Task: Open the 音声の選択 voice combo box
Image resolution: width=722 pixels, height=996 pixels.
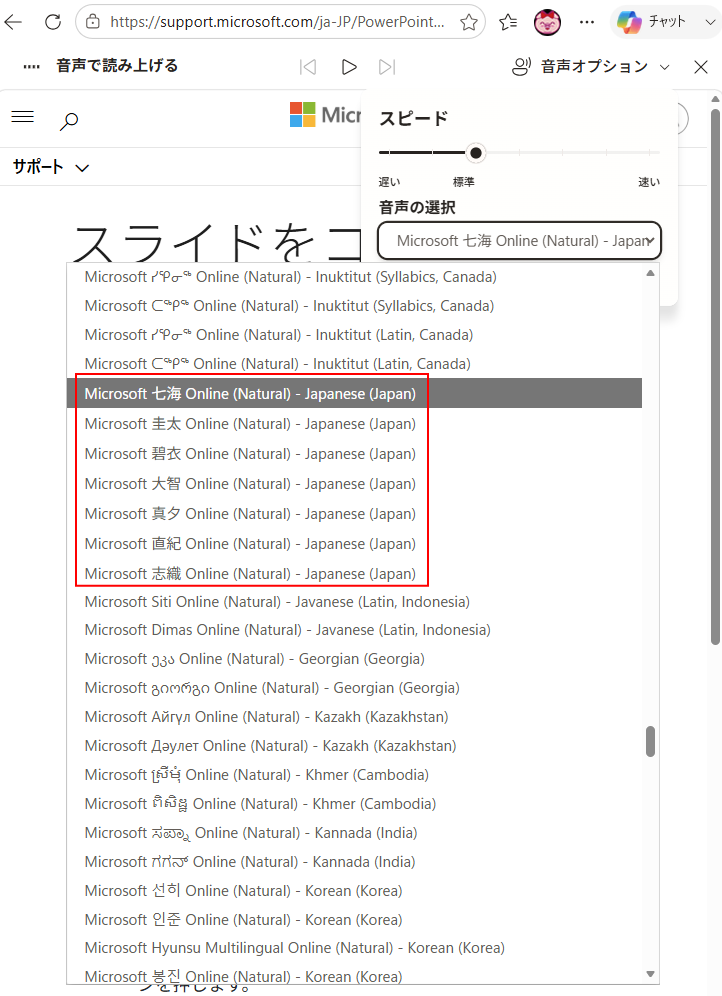Action: (x=519, y=241)
